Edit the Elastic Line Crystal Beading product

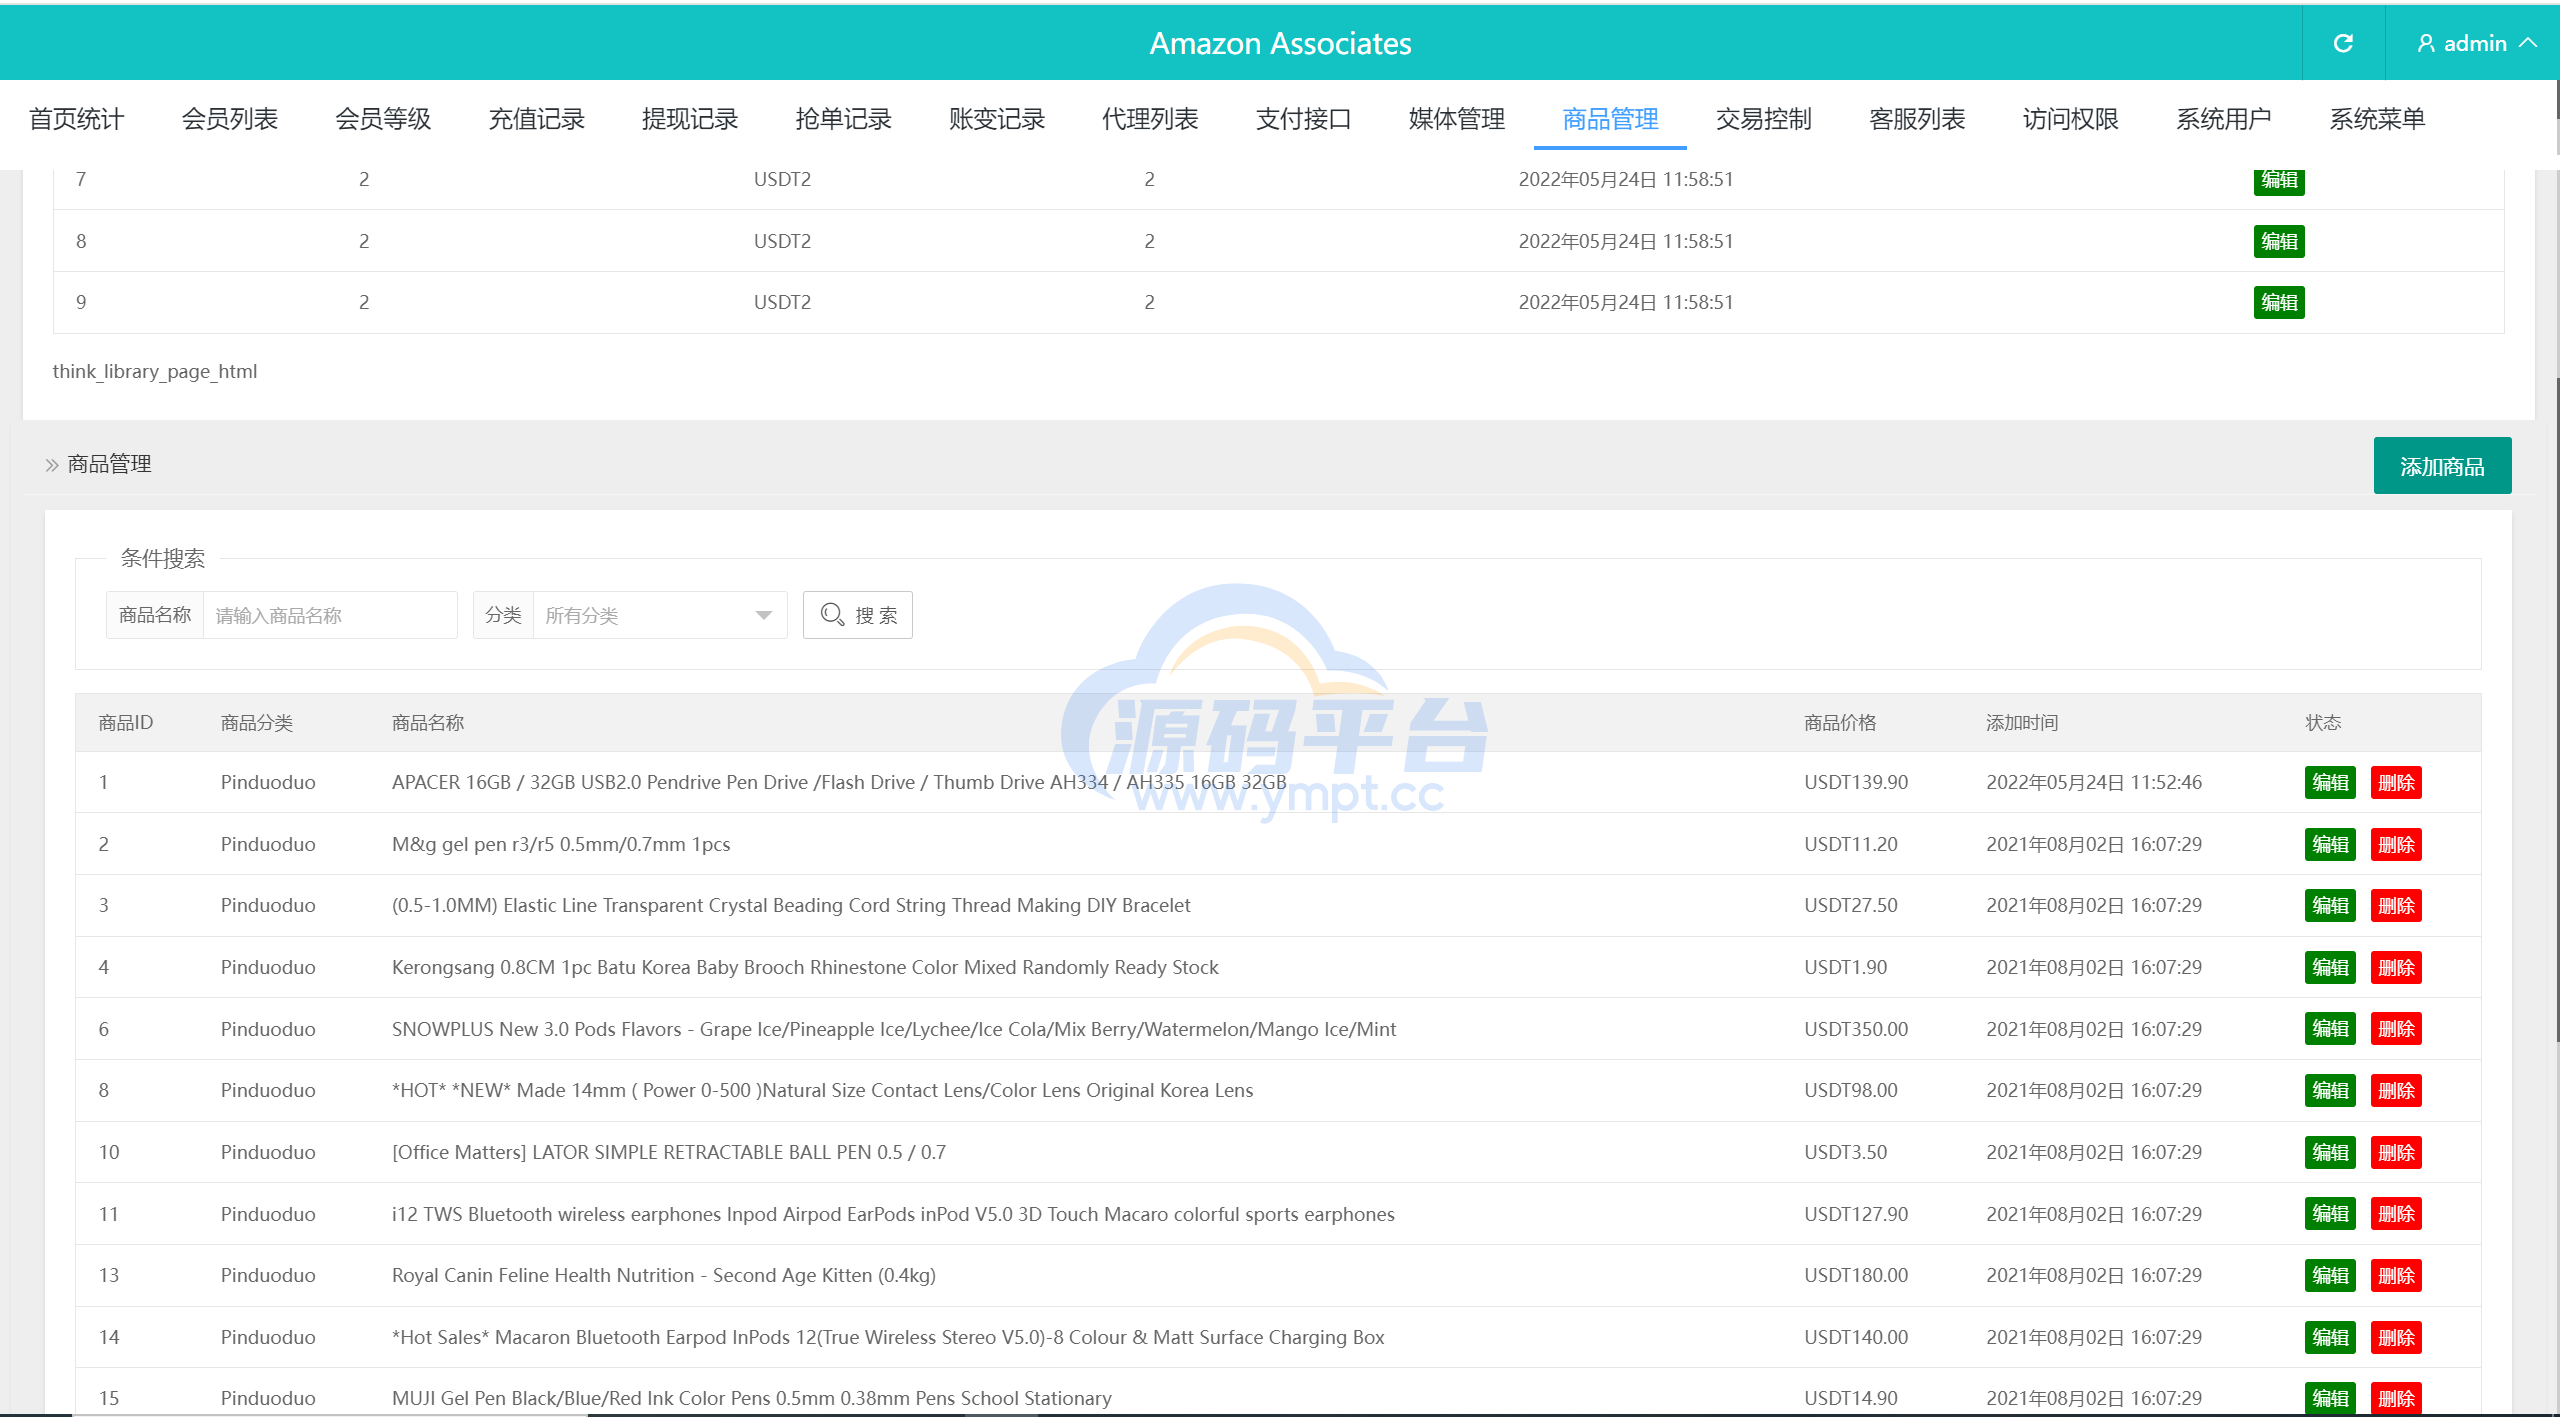click(2330, 905)
